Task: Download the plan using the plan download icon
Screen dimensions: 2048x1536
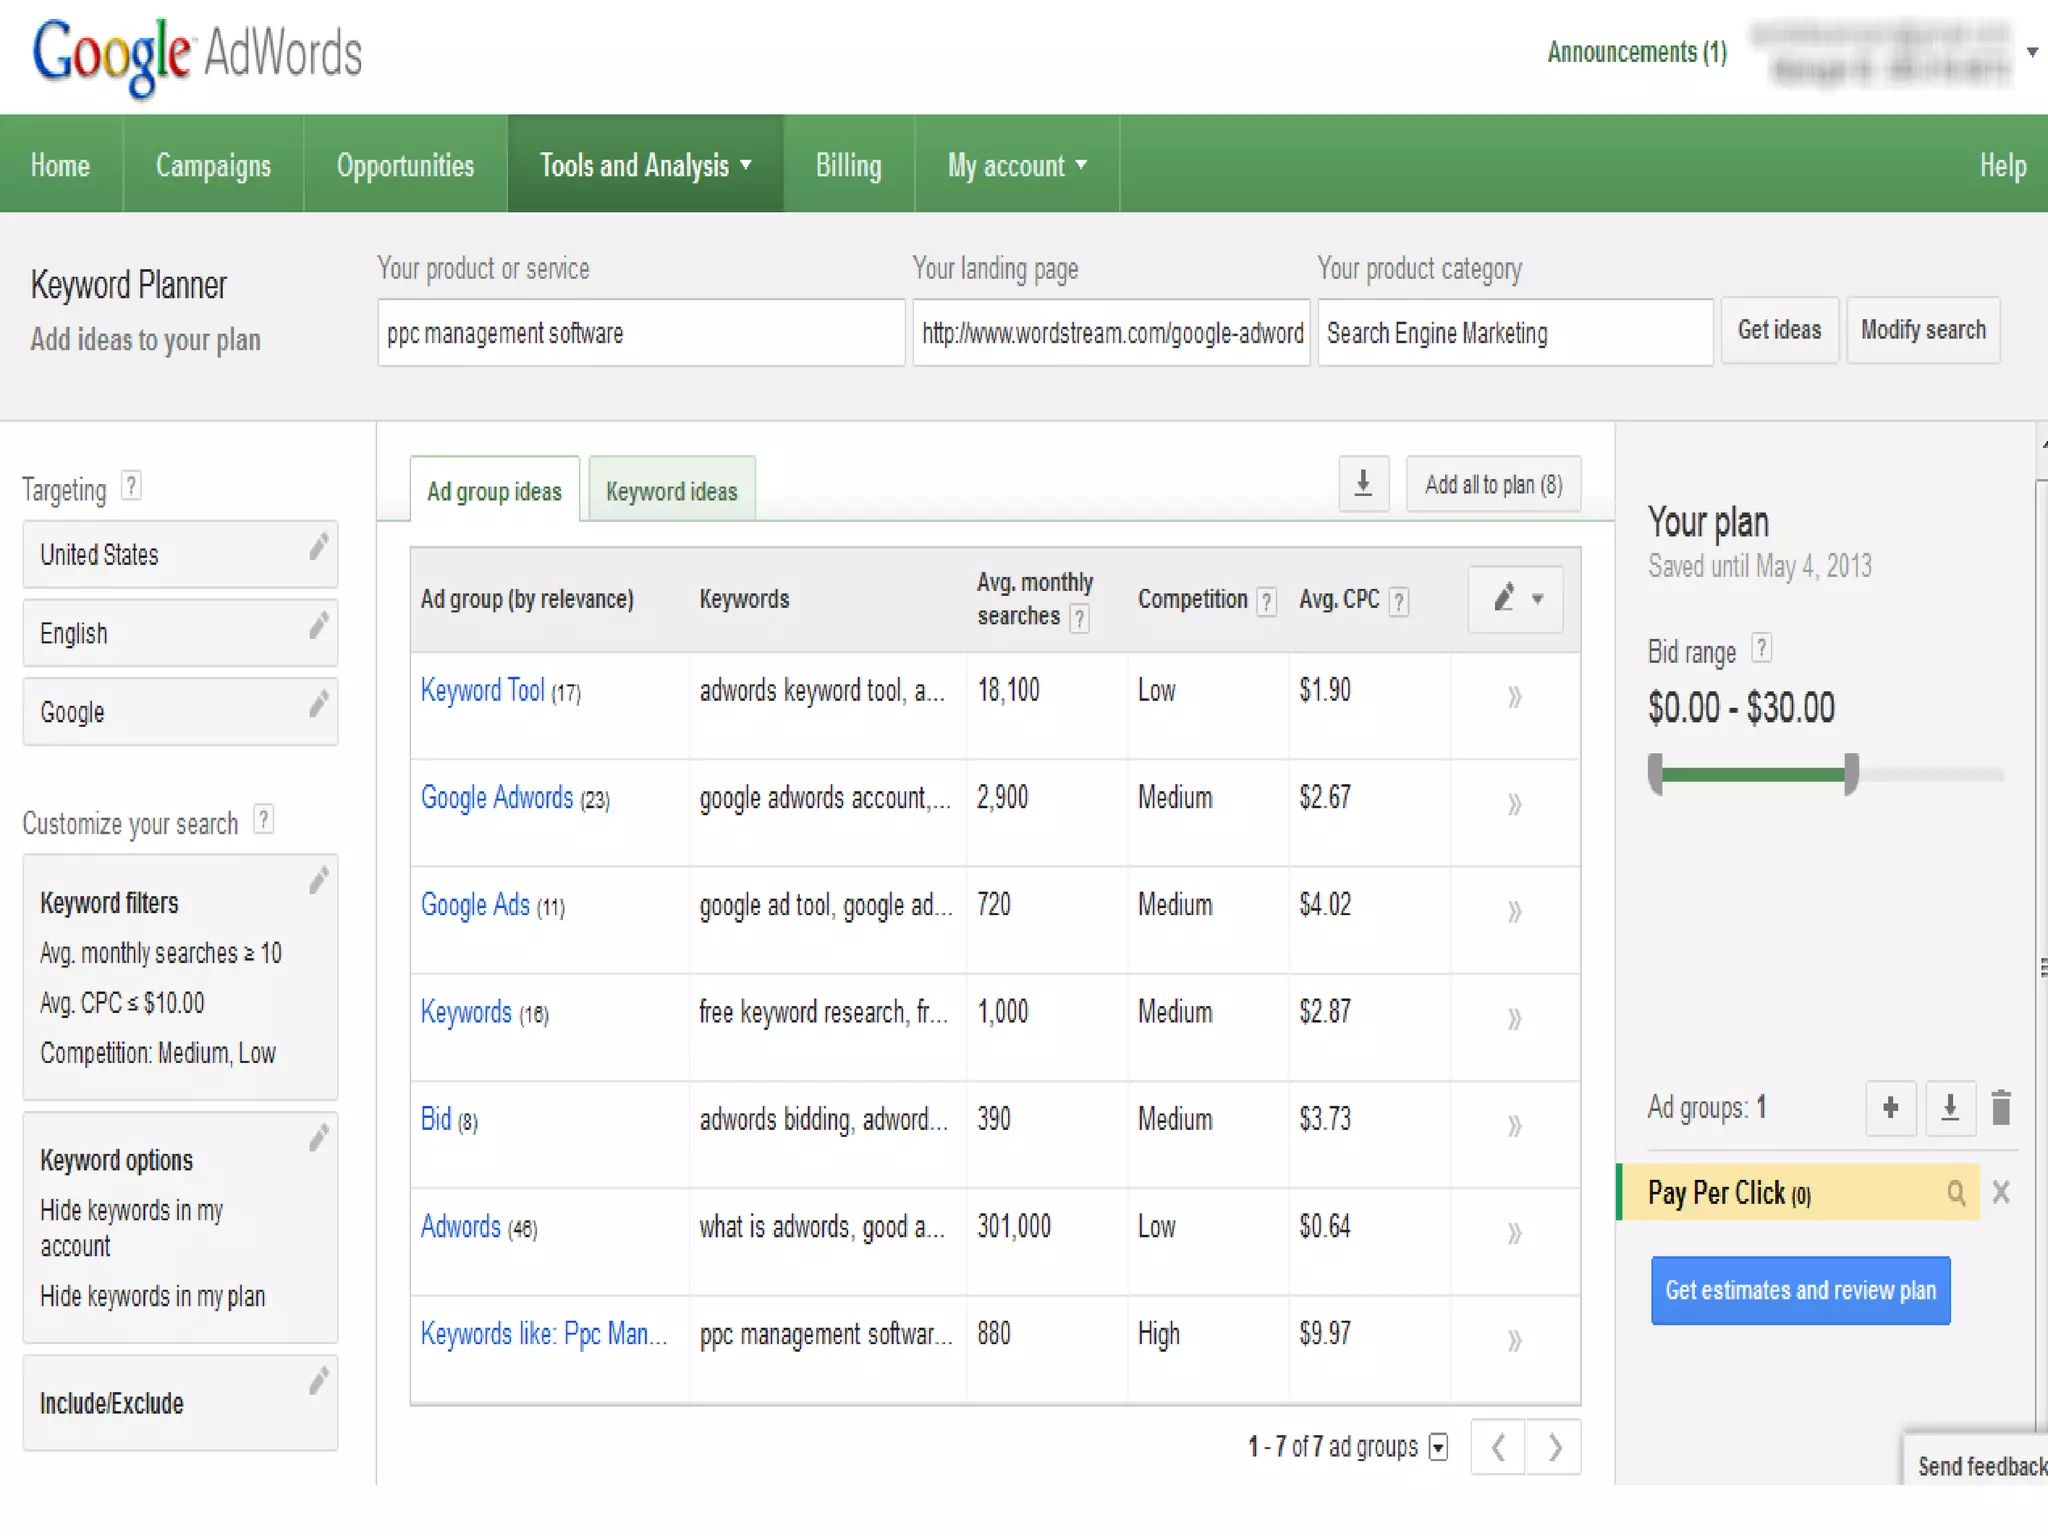Action: coord(1949,1107)
